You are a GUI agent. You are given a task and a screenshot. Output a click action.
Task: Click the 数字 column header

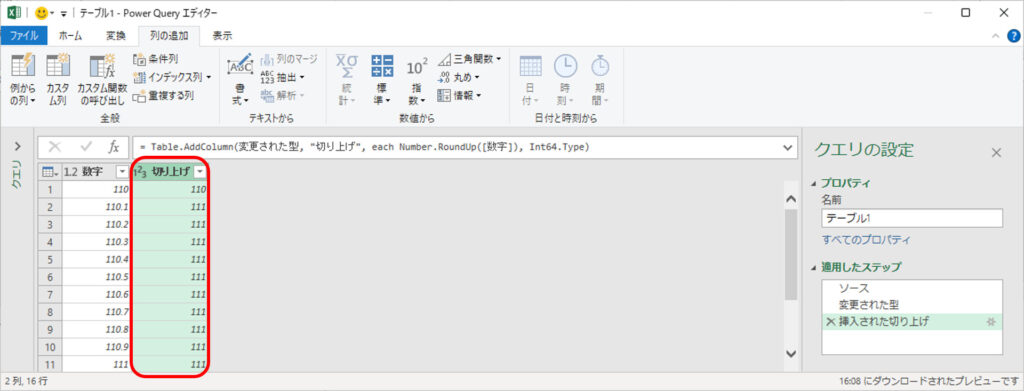[x=93, y=172]
